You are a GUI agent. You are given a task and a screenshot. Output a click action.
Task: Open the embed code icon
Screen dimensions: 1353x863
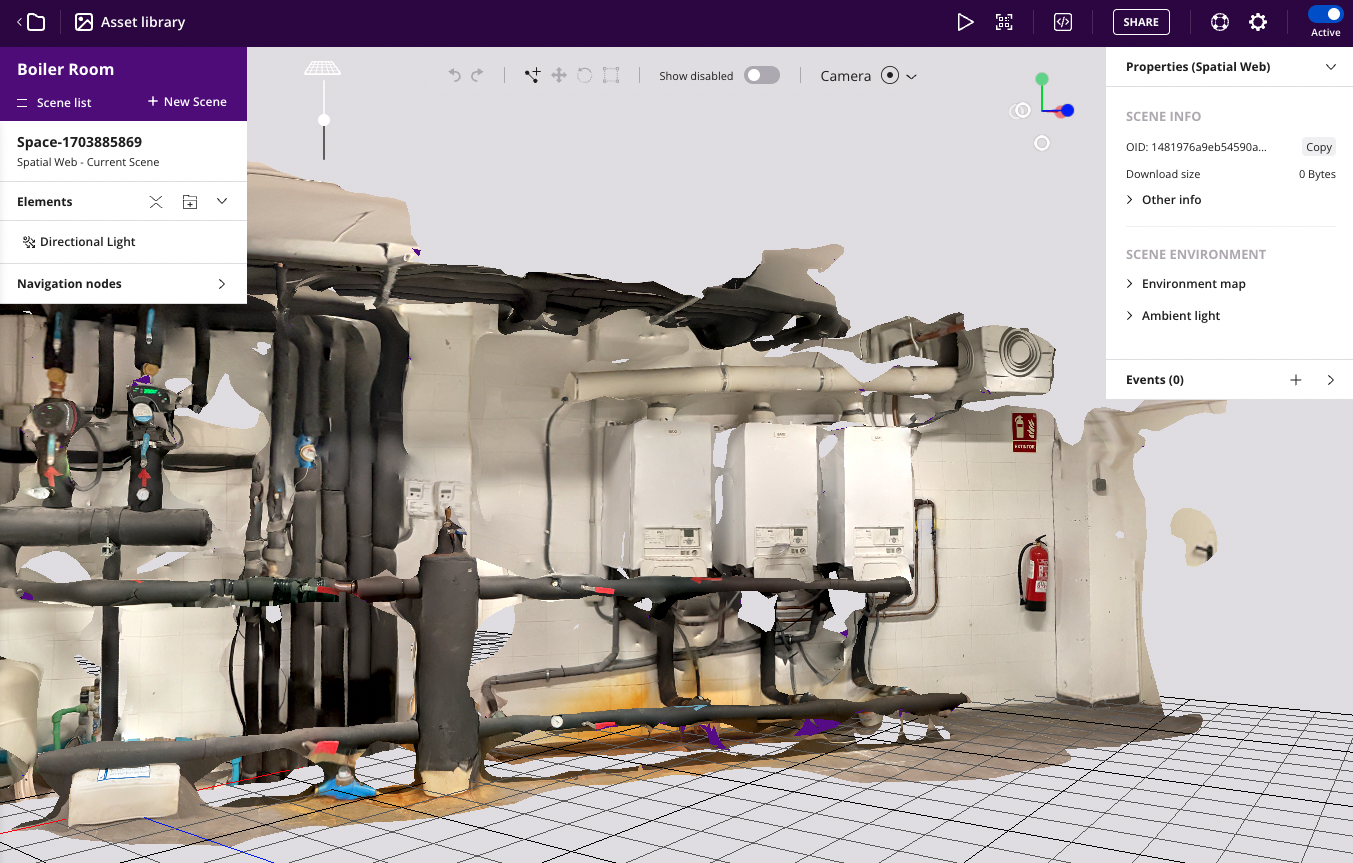[x=1063, y=22]
